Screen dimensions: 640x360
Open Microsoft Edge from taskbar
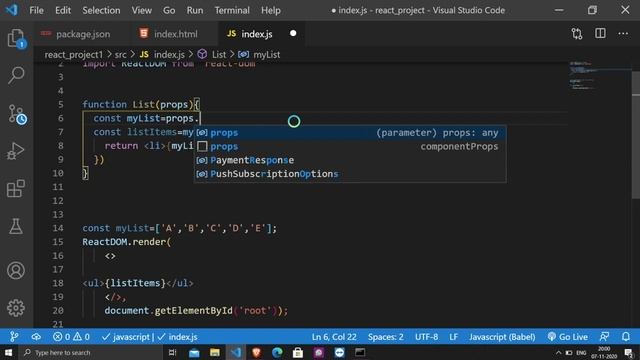277,352
